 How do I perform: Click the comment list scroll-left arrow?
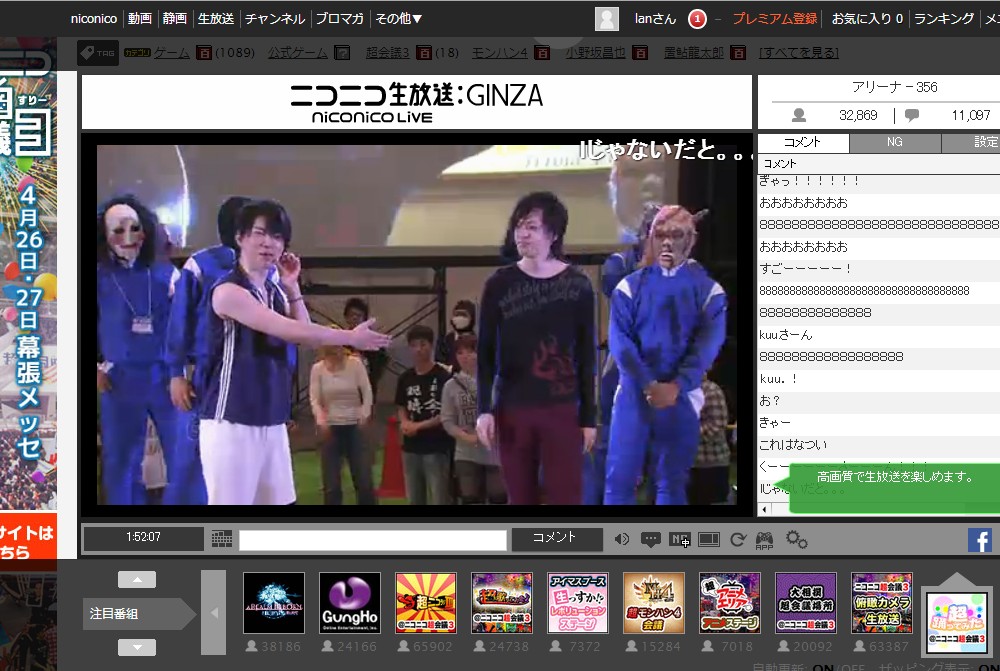coord(764,509)
